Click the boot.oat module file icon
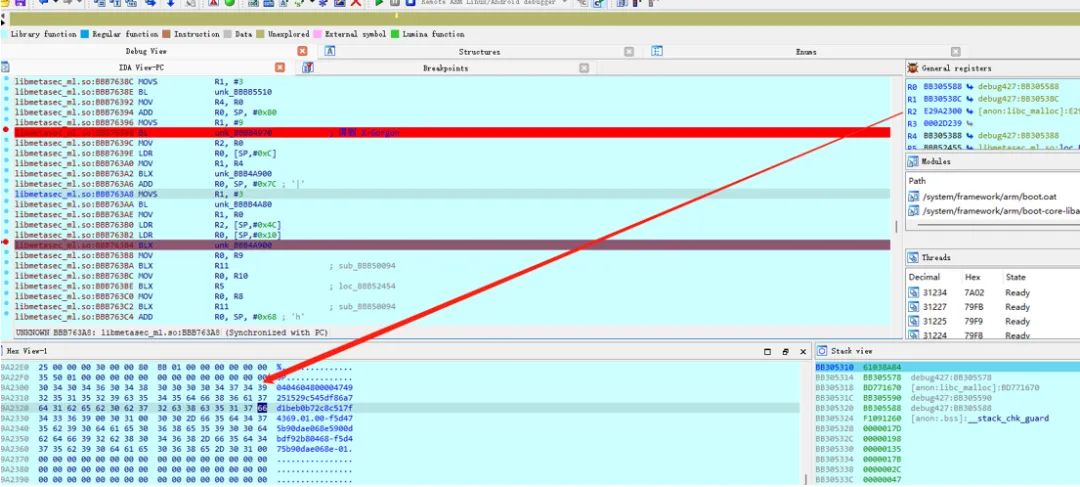The height and width of the screenshot is (487, 1080). pos(914,196)
